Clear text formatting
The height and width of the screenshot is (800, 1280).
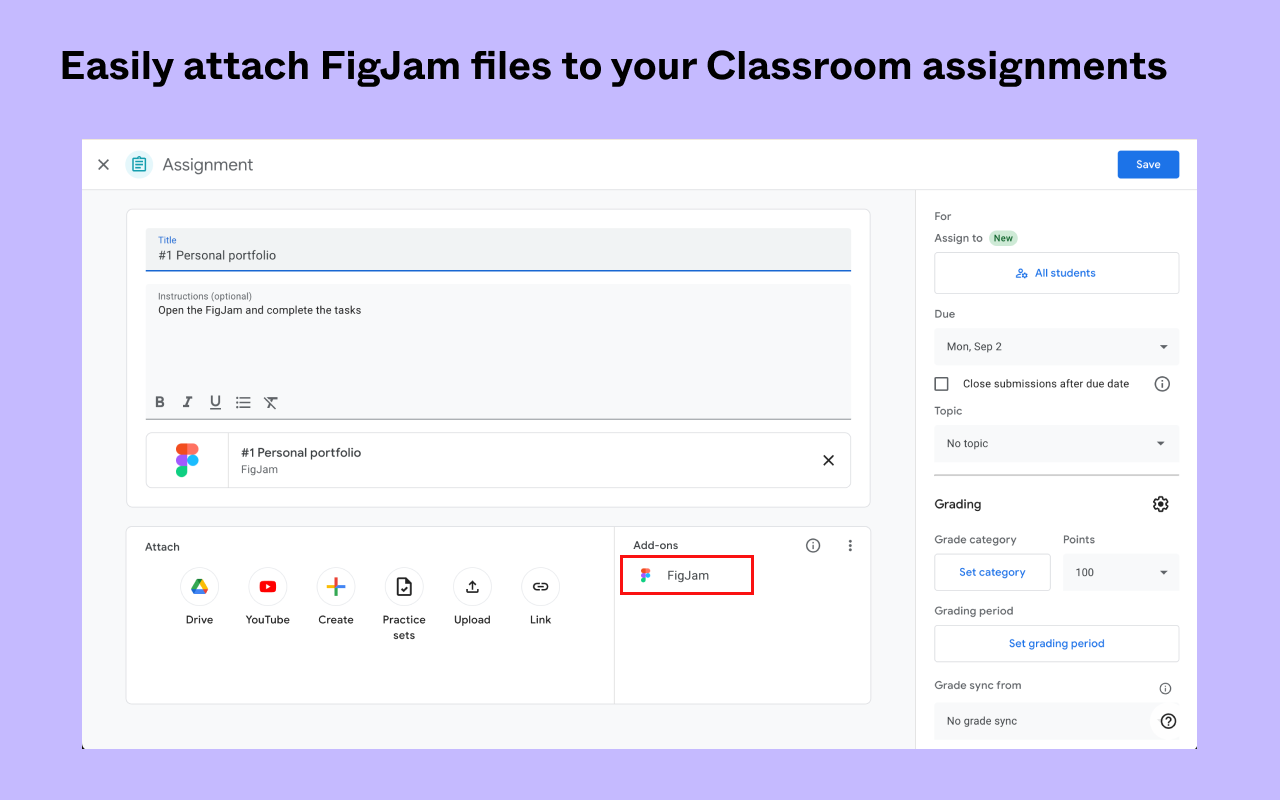[271, 402]
